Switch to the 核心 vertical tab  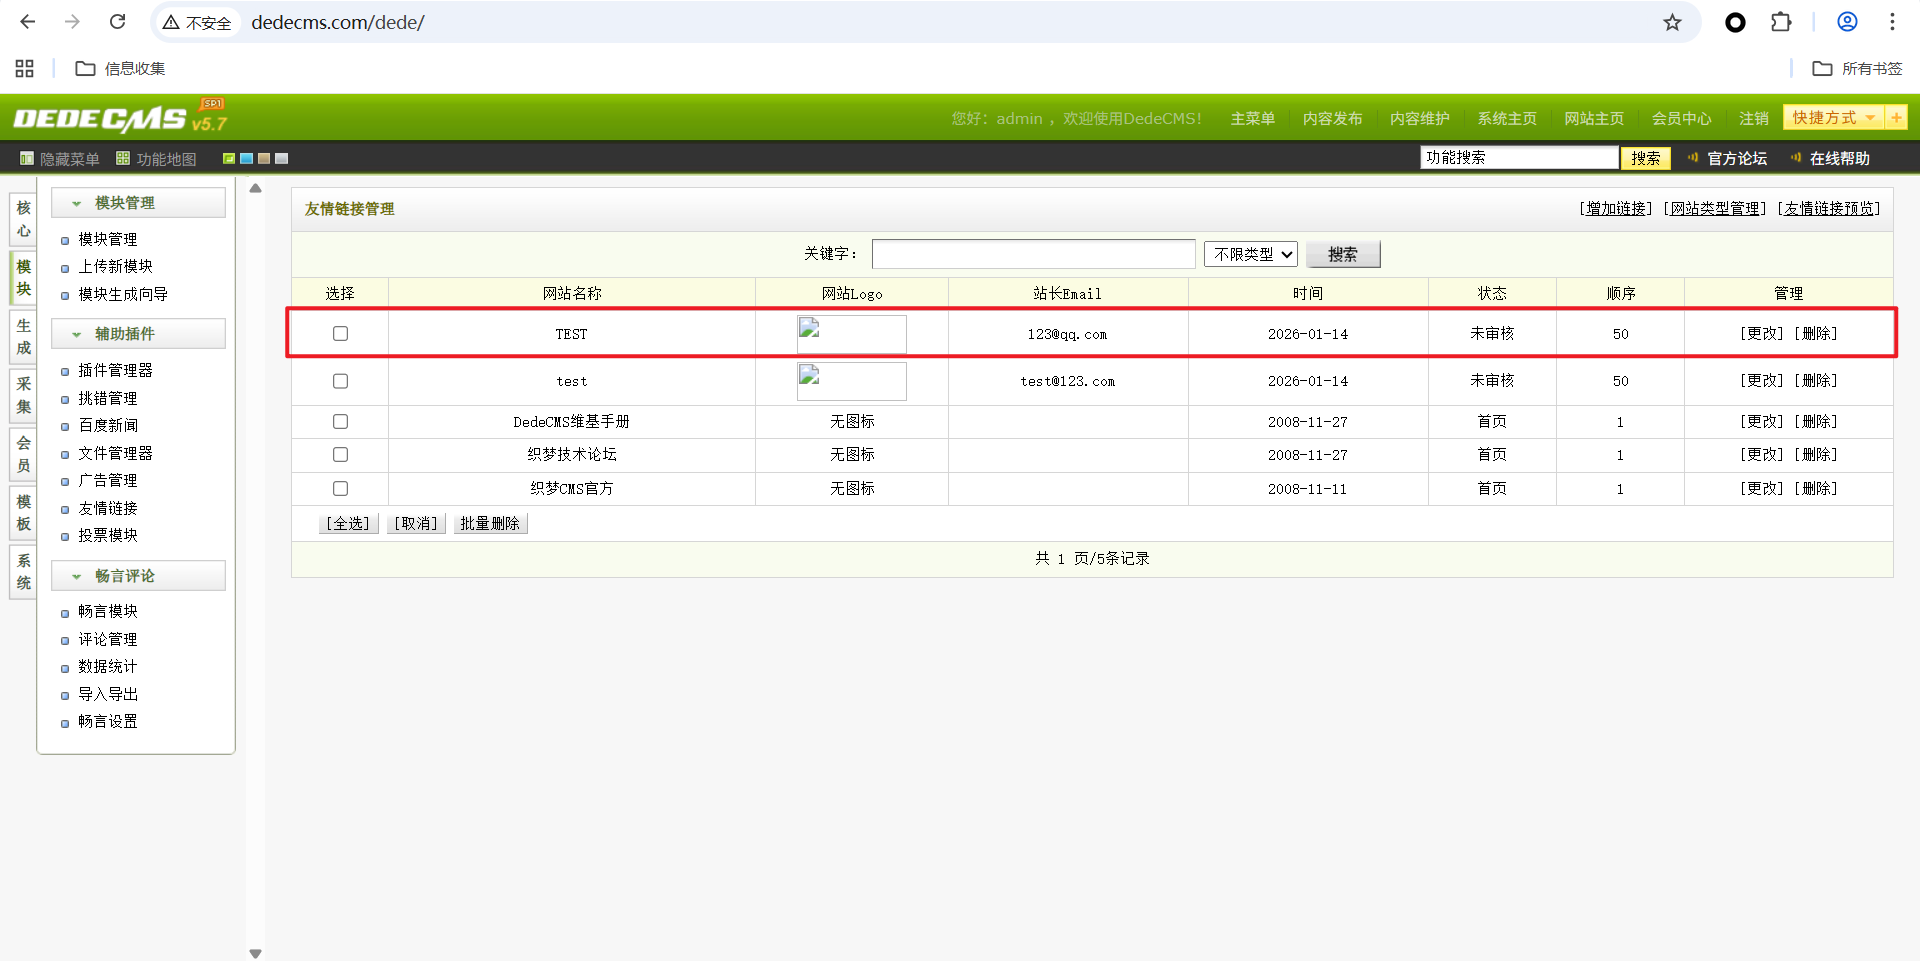point(24,219)
